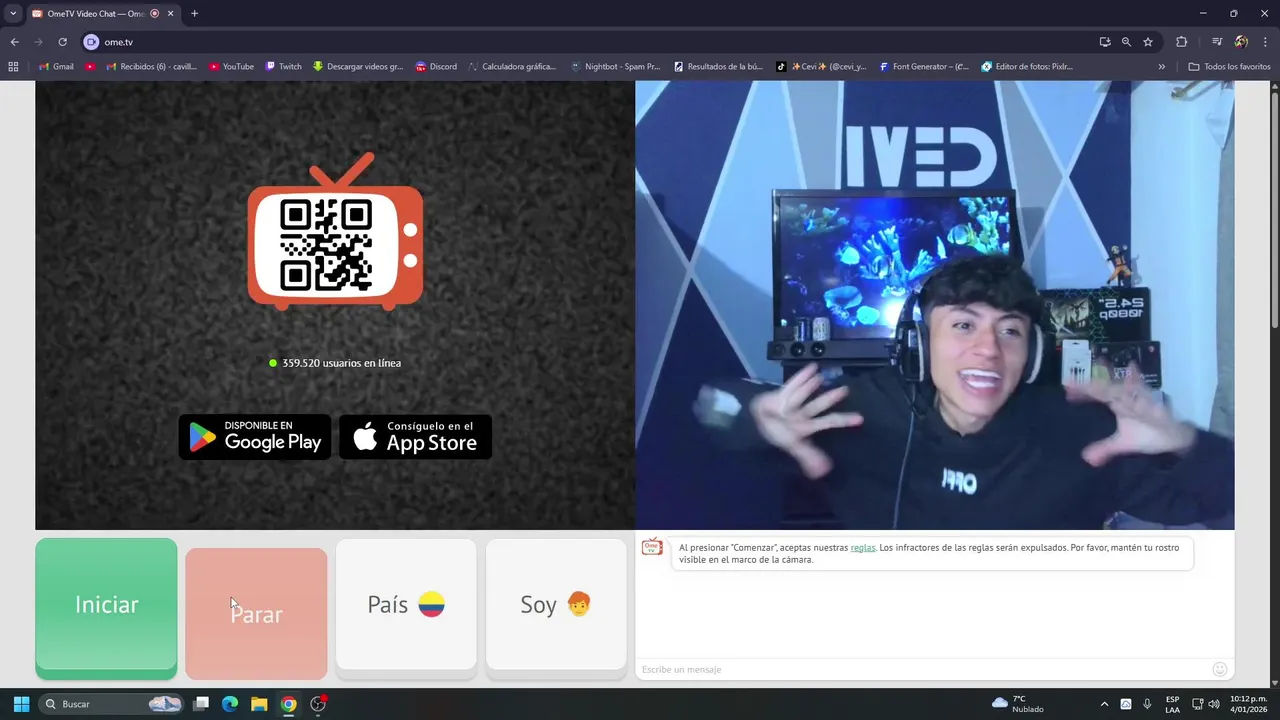Open the weather widget showing 7°C Nublado
The height and width of the screenshot is (720, 1280).
[x=1017, y=704]
